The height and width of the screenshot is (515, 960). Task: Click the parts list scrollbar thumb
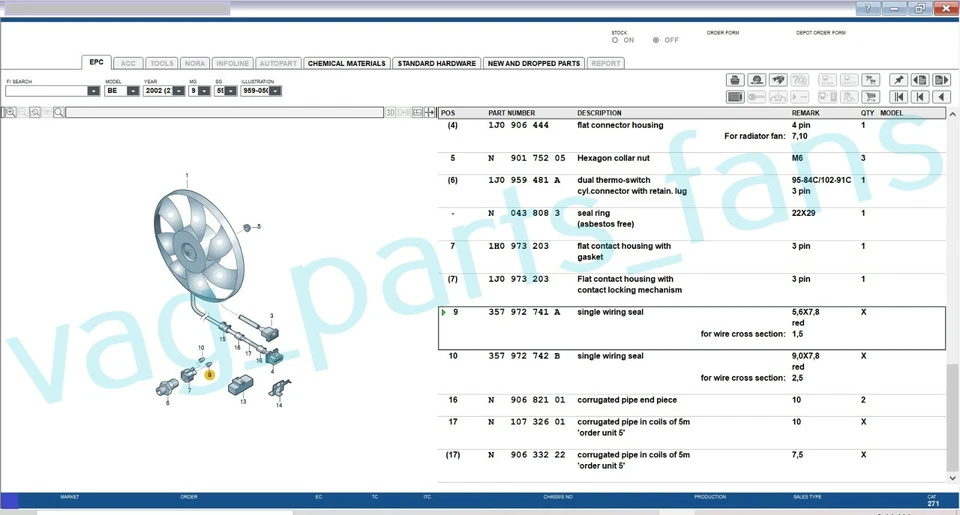pos(953,416)
